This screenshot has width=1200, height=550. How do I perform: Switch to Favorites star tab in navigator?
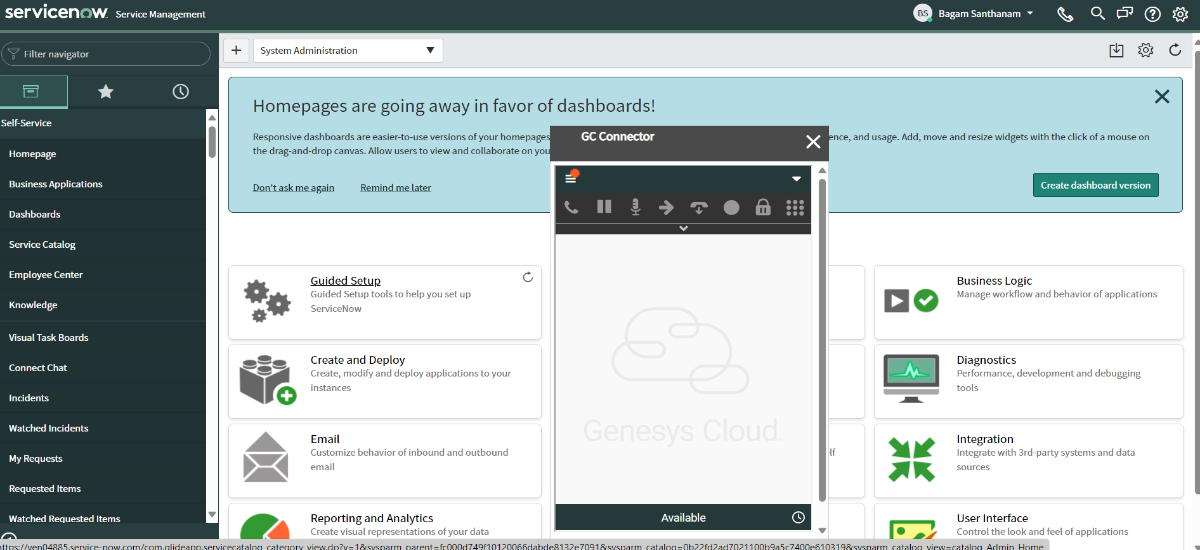click(105, 91)
